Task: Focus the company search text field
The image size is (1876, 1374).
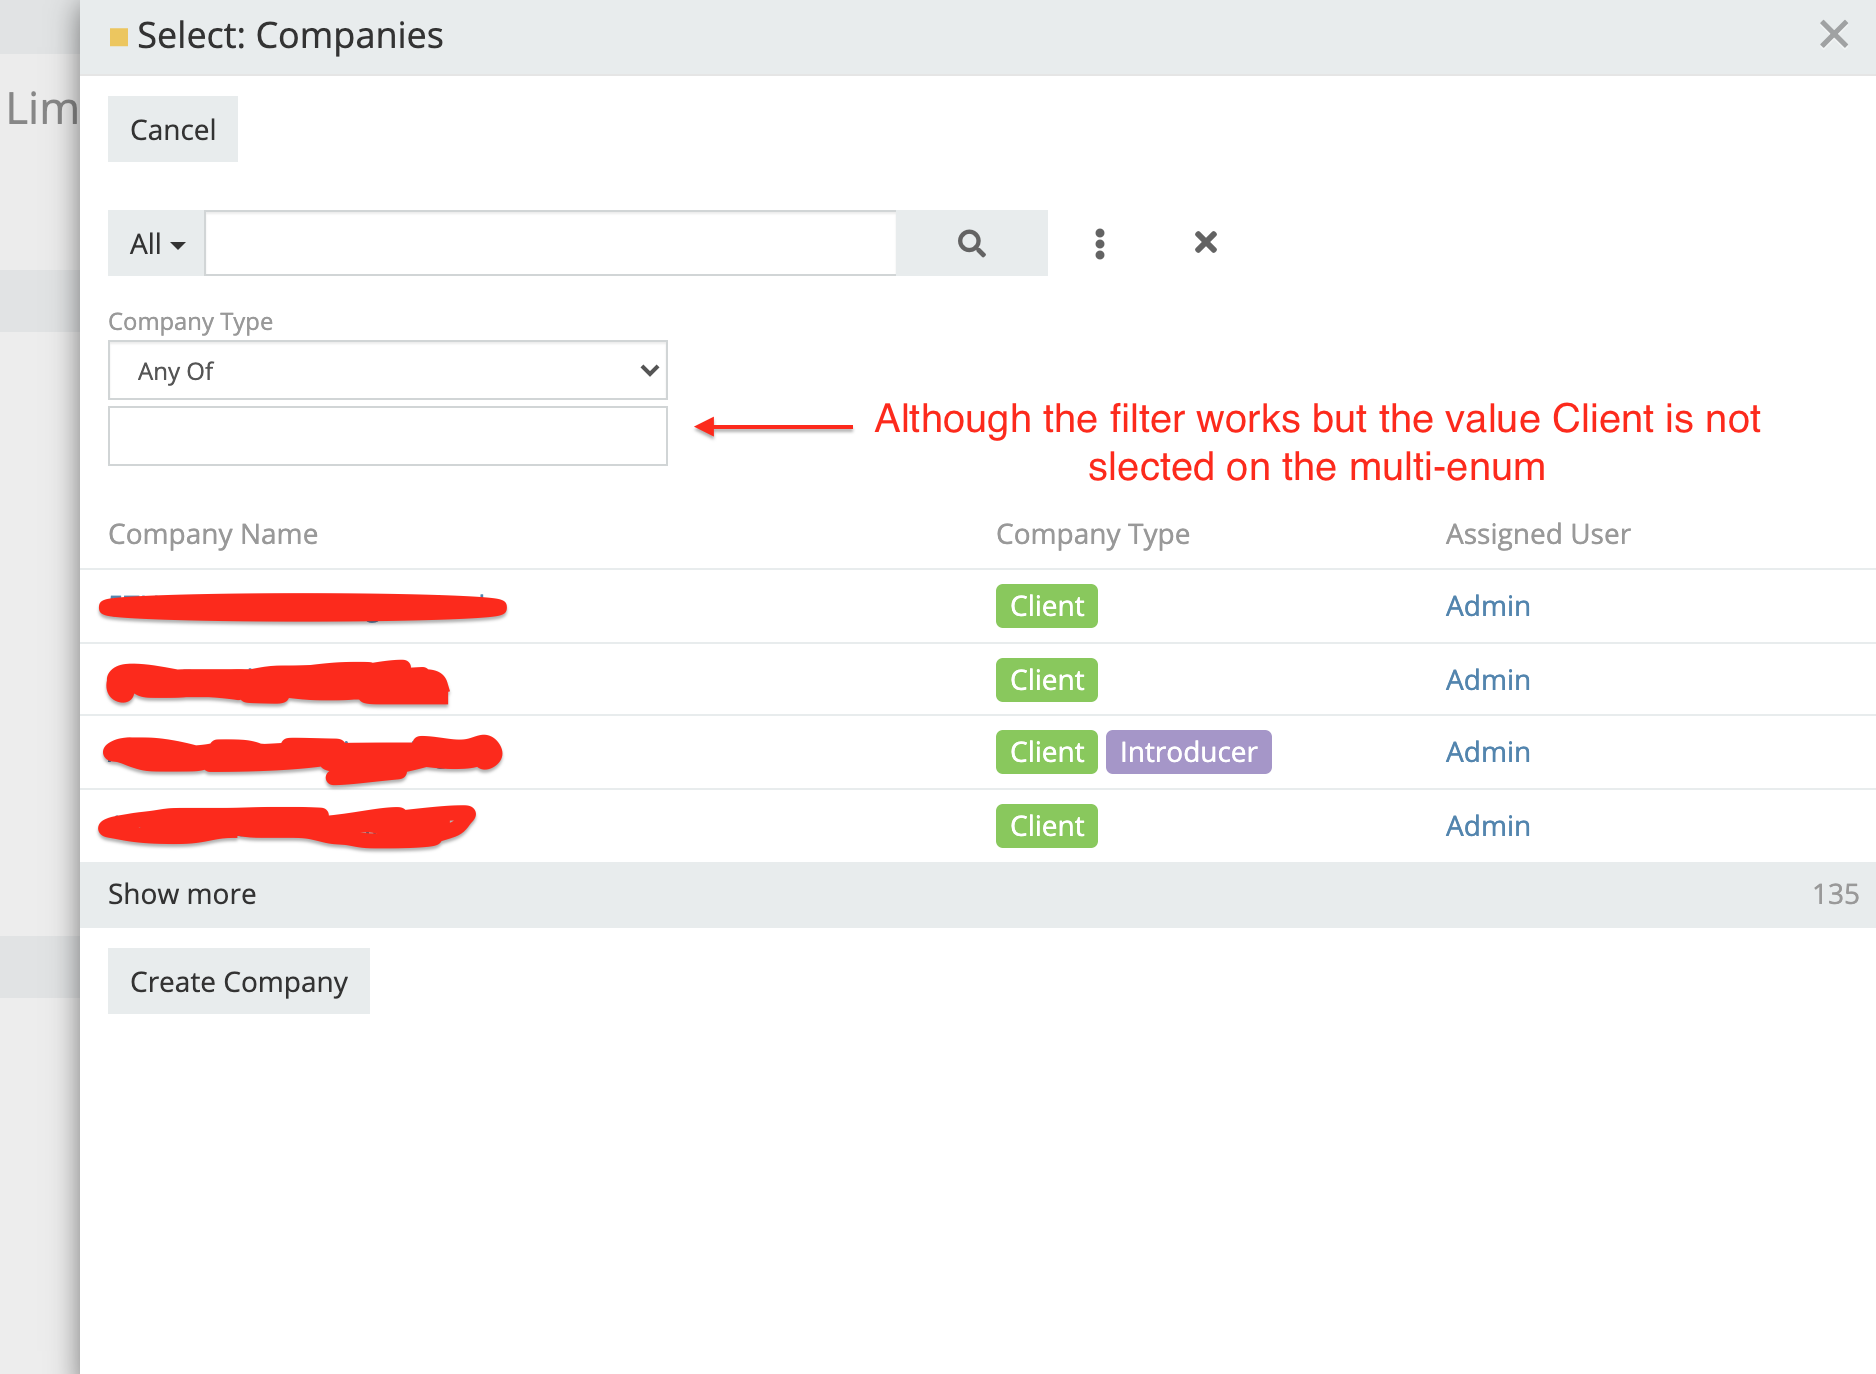Action: click(x=550, y=243)
